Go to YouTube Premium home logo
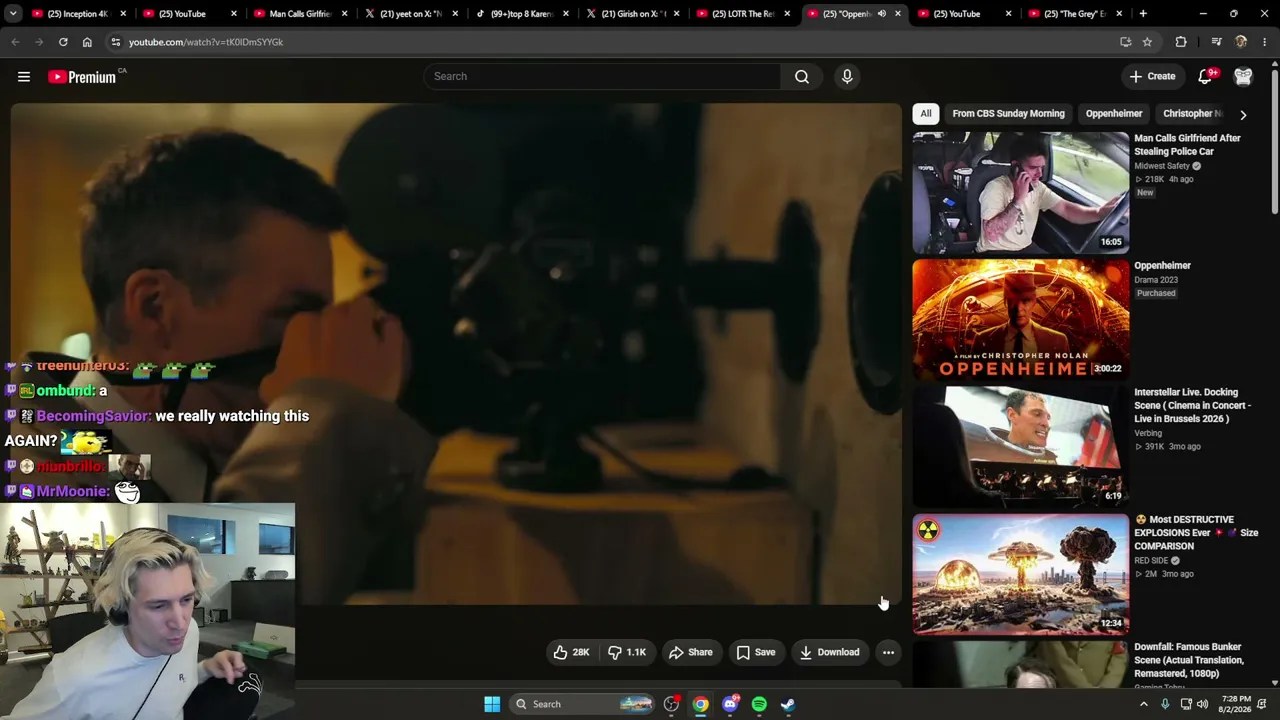This screenshot has width=1280, height=720. [84, 77]
